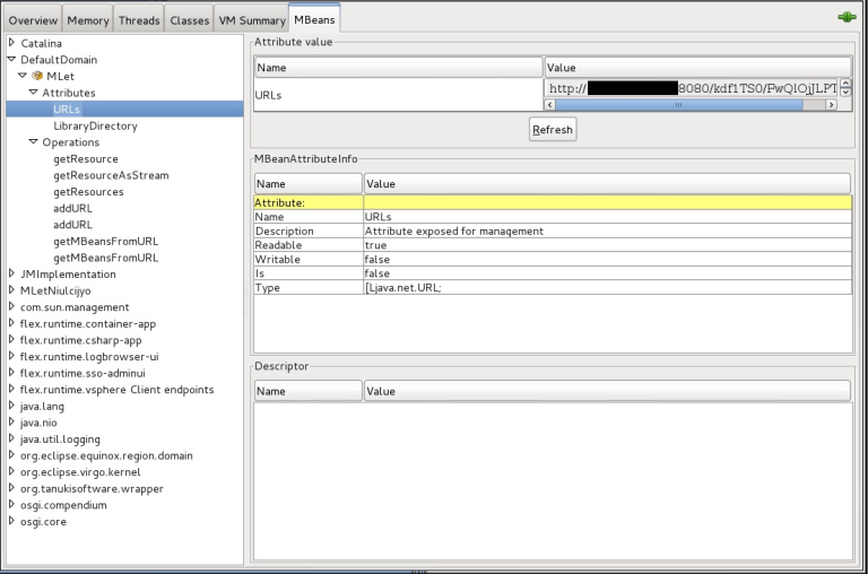Expand the JMImplementation node

(x=12, y=273)
